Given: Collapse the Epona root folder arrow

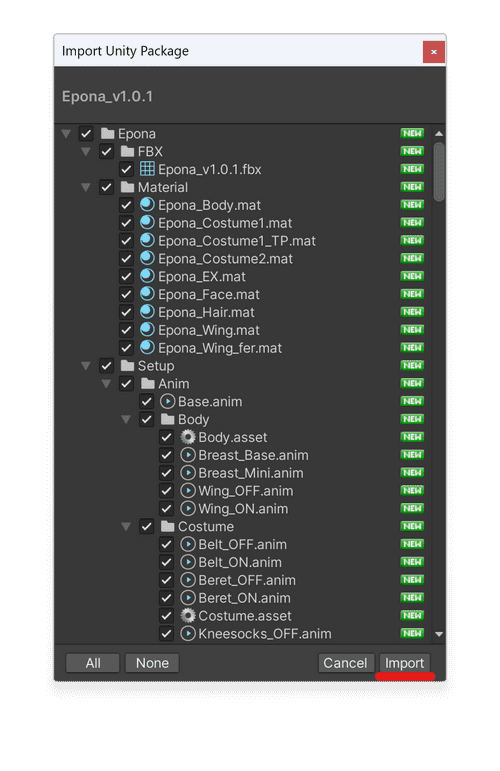Looking at the screenshot, I should [66, 134].
